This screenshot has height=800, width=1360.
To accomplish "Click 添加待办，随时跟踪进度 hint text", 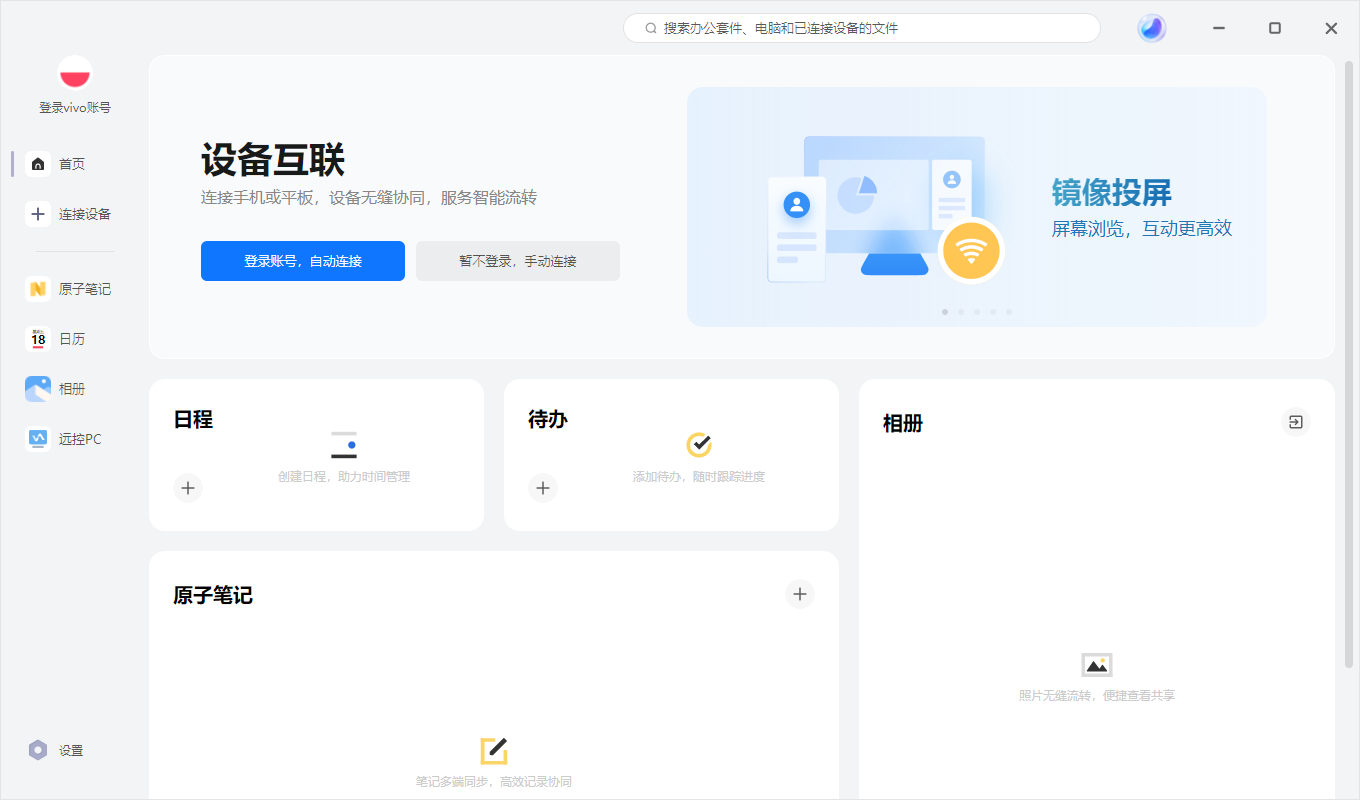I will (699, 477).
